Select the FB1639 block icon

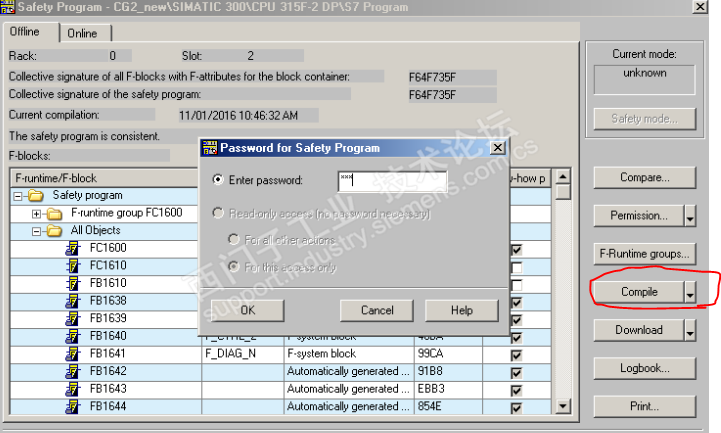(x=73, y=319)
